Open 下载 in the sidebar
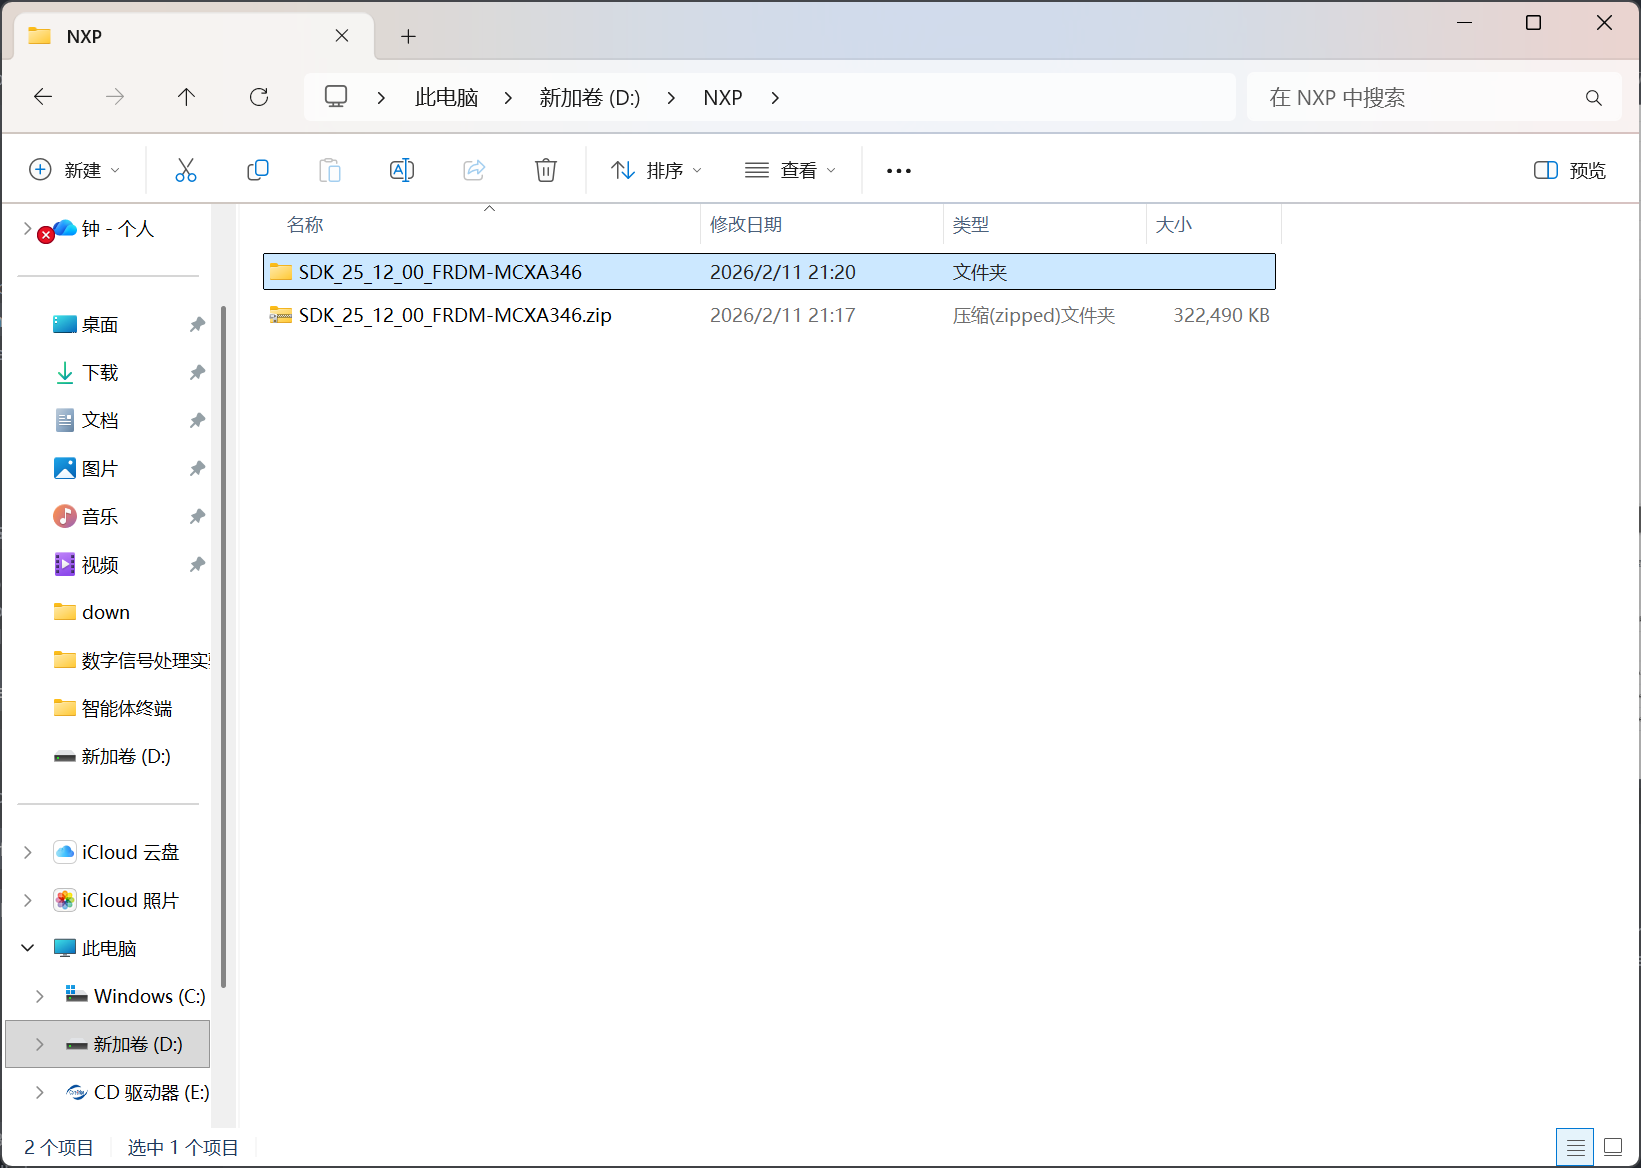The image size is (1641, 1168). pos(100,373)
